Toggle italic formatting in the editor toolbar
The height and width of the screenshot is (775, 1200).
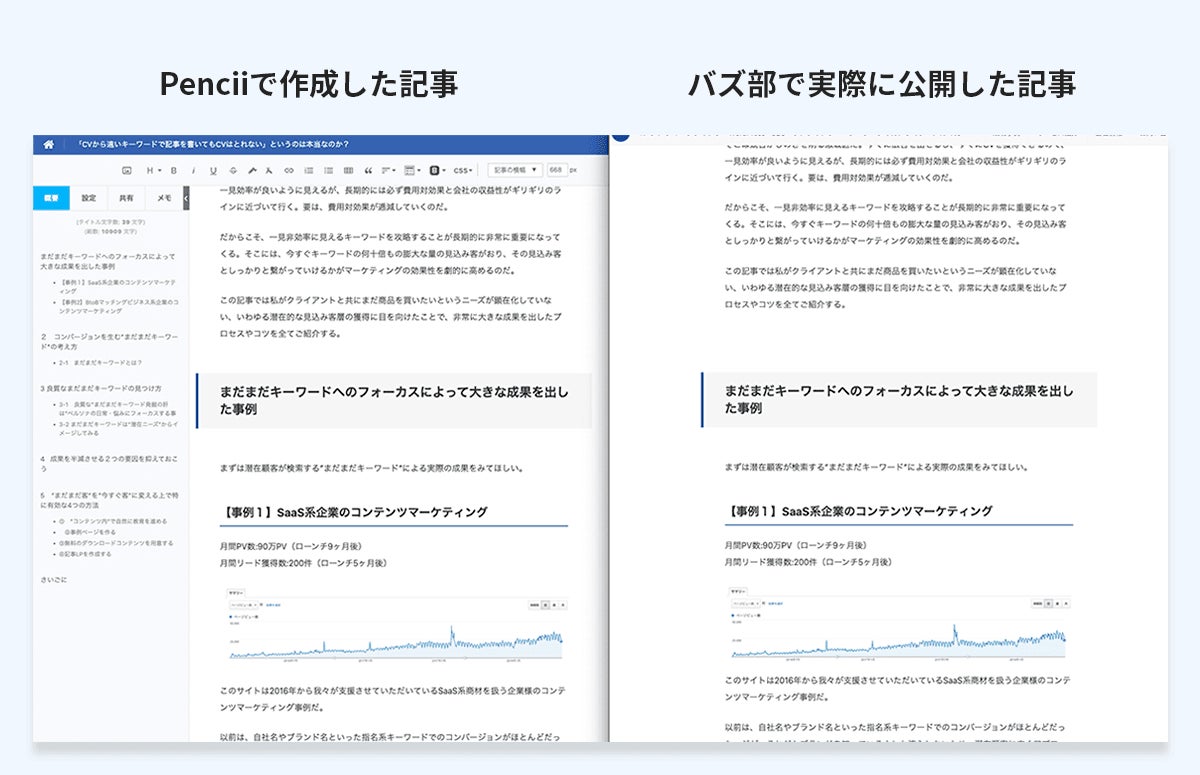(193, 171)
